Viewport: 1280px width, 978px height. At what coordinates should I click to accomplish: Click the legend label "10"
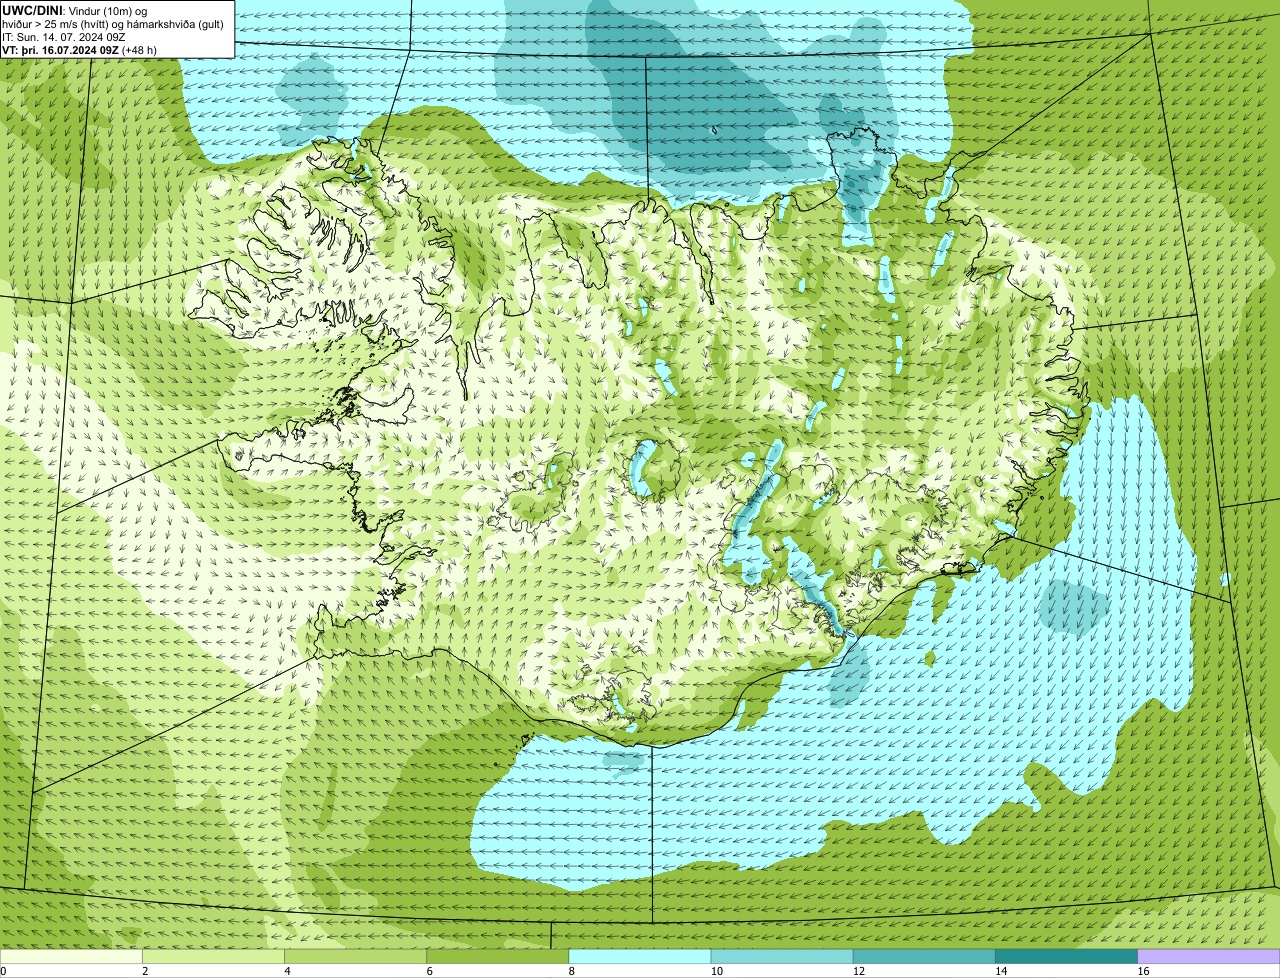coord(716,971)
